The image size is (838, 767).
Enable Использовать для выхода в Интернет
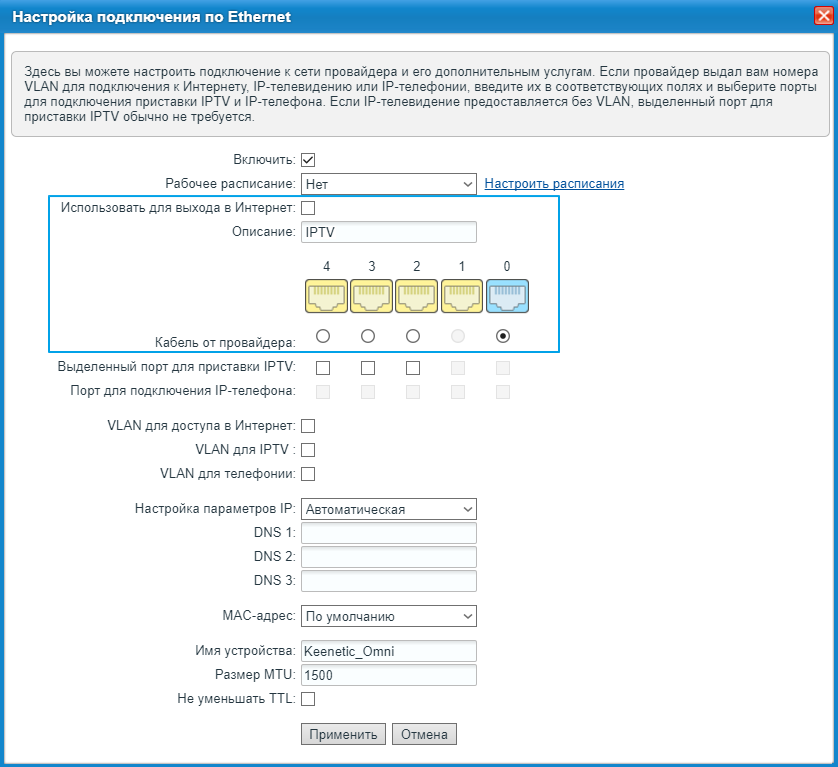(308, 208)
